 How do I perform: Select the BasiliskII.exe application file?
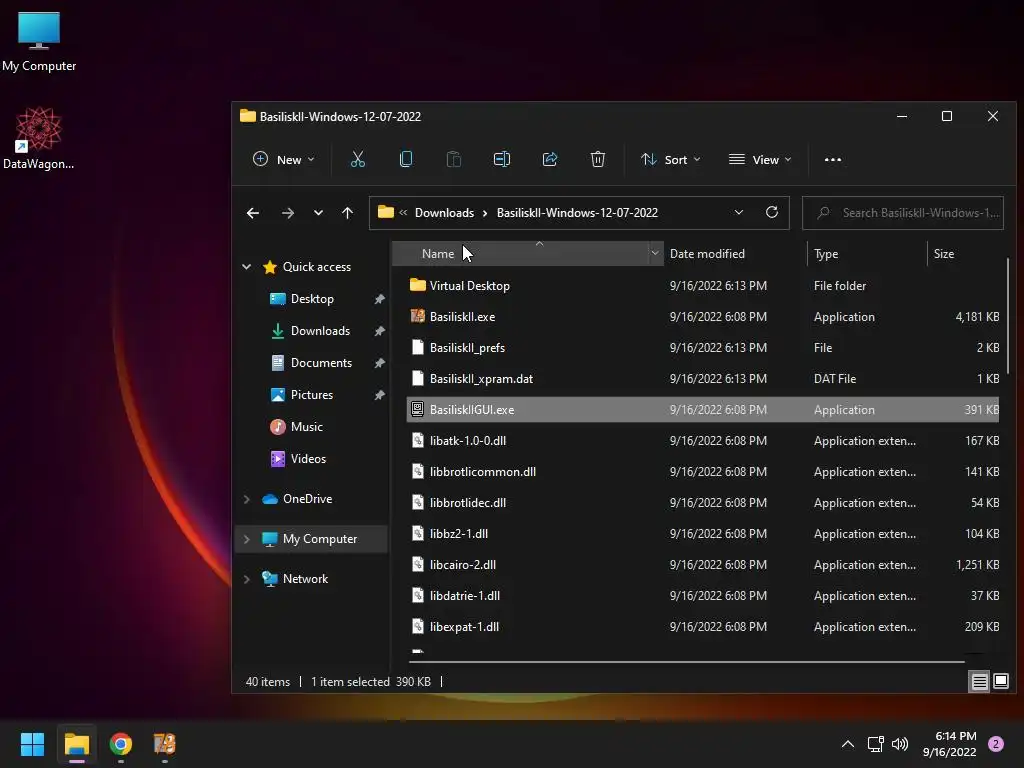click(462, 317)
